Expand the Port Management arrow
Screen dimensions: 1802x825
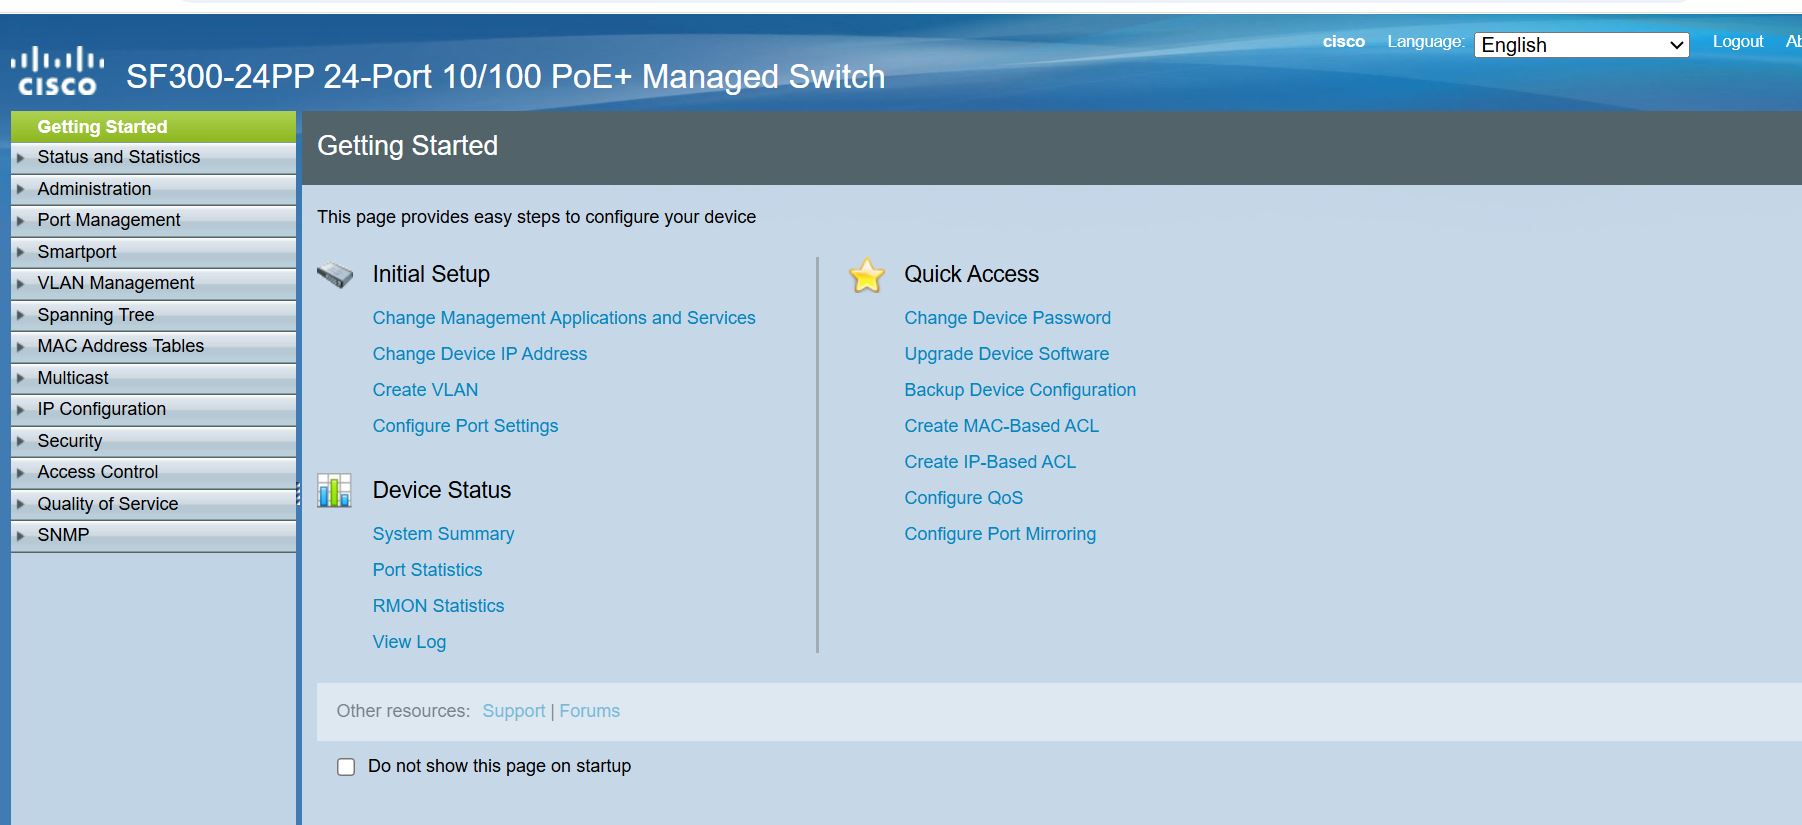(20, 221)
